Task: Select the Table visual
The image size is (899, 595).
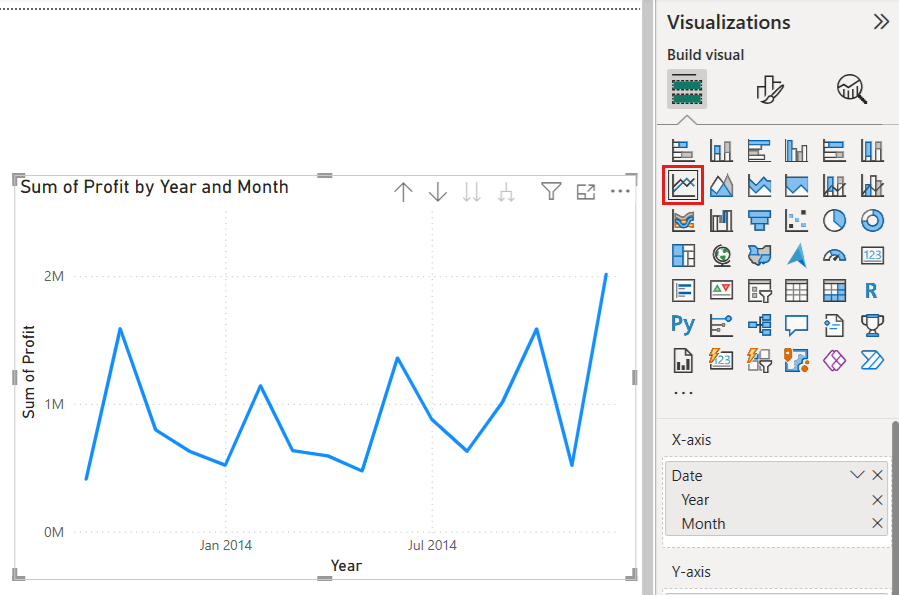Action: coord(796,291)
